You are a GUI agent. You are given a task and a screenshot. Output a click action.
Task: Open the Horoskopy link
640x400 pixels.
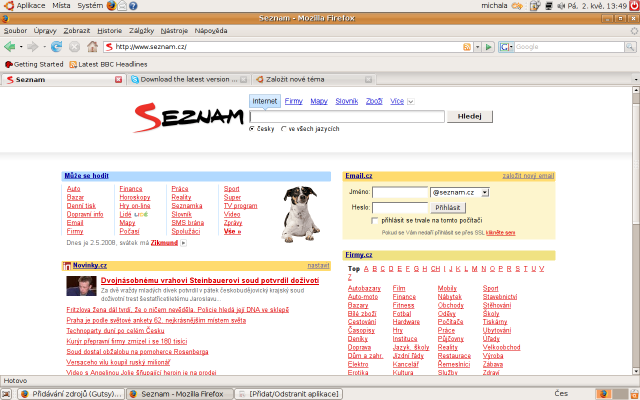coord(135,198)
